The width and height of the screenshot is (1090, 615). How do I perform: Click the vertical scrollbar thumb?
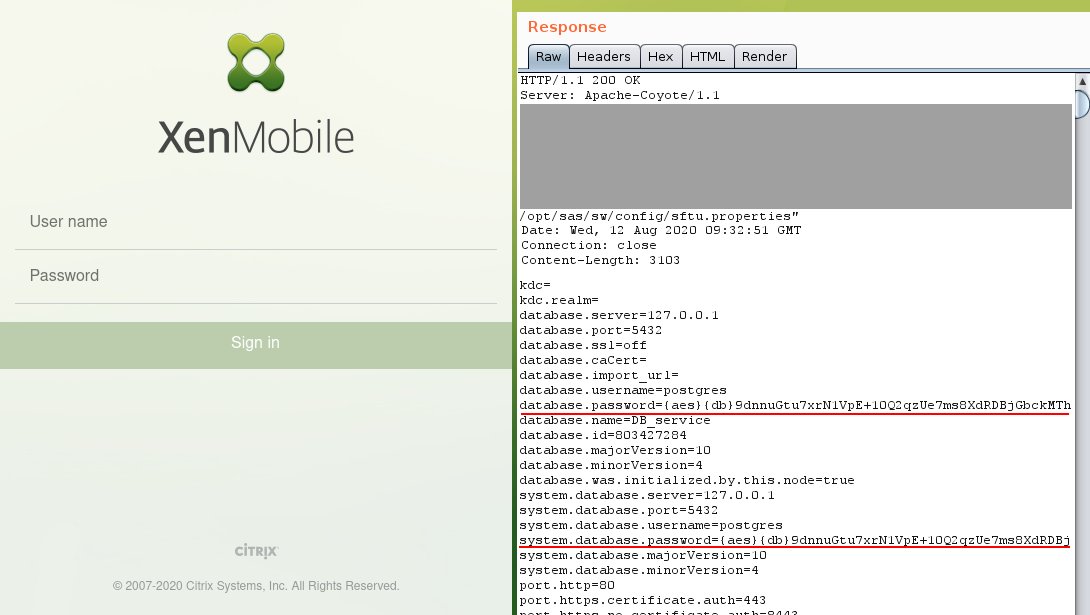pyautogui.click(x=1083, y=104)
